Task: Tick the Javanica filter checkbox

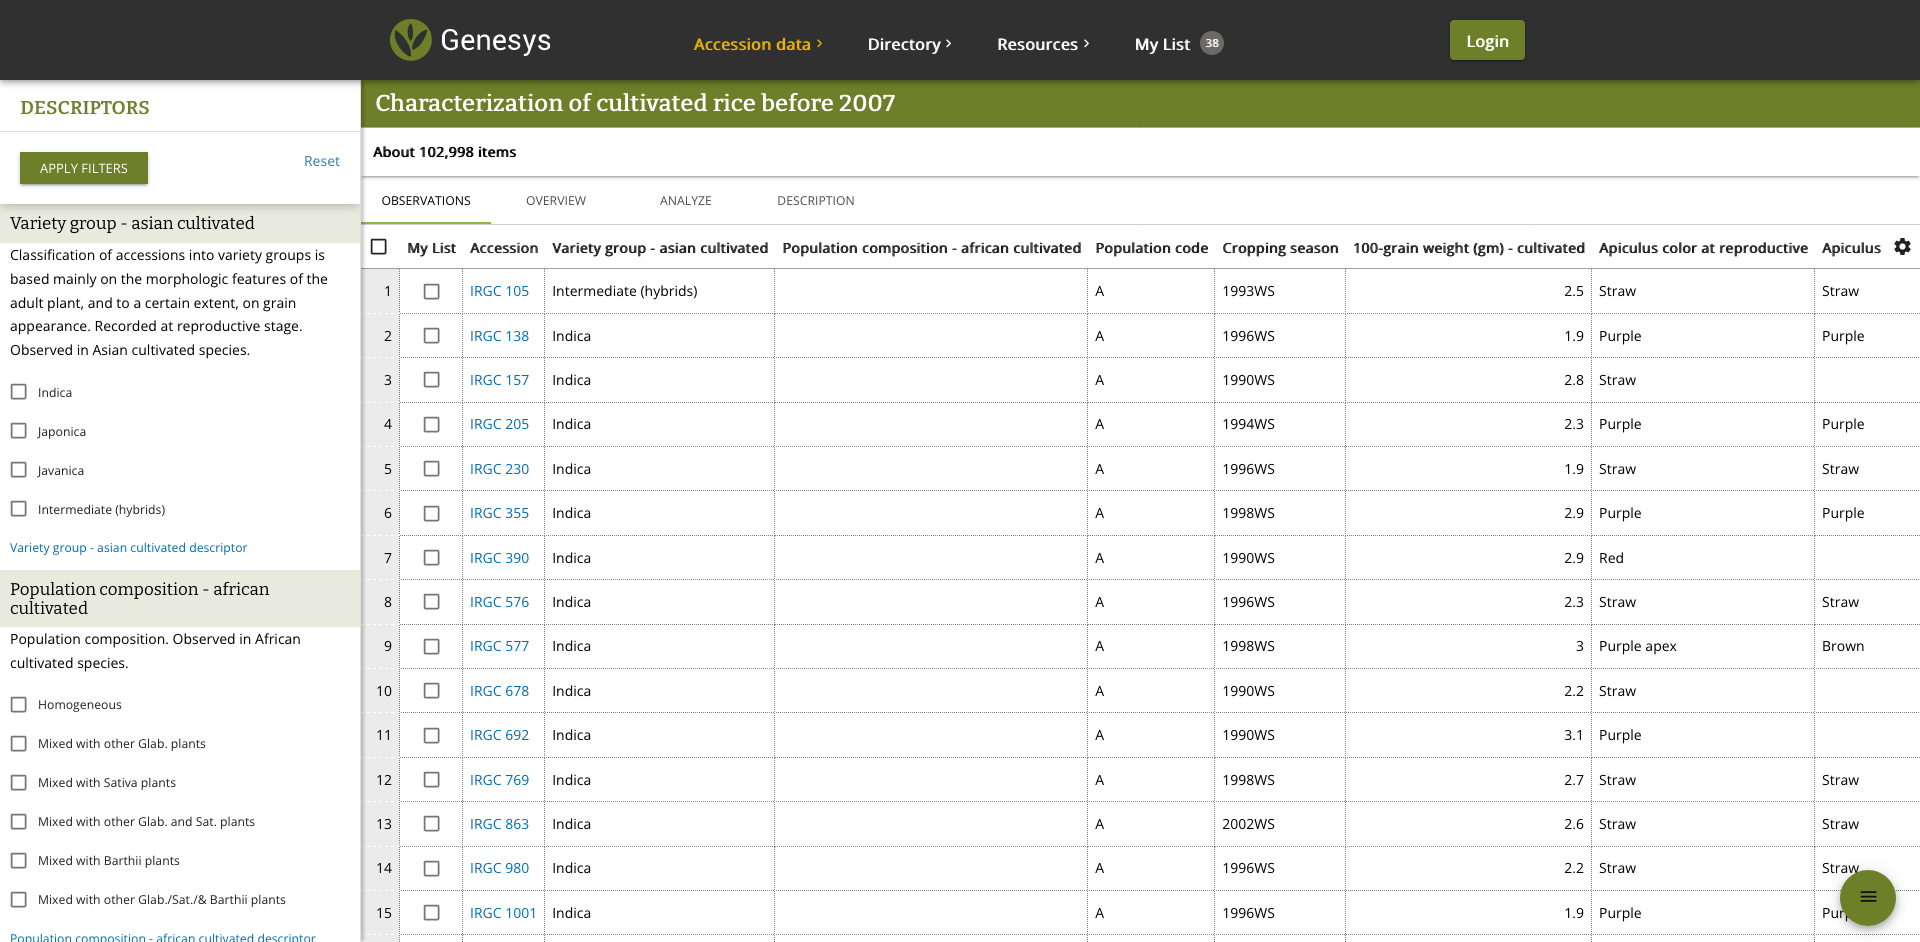Action: click(x=19, y=470)
